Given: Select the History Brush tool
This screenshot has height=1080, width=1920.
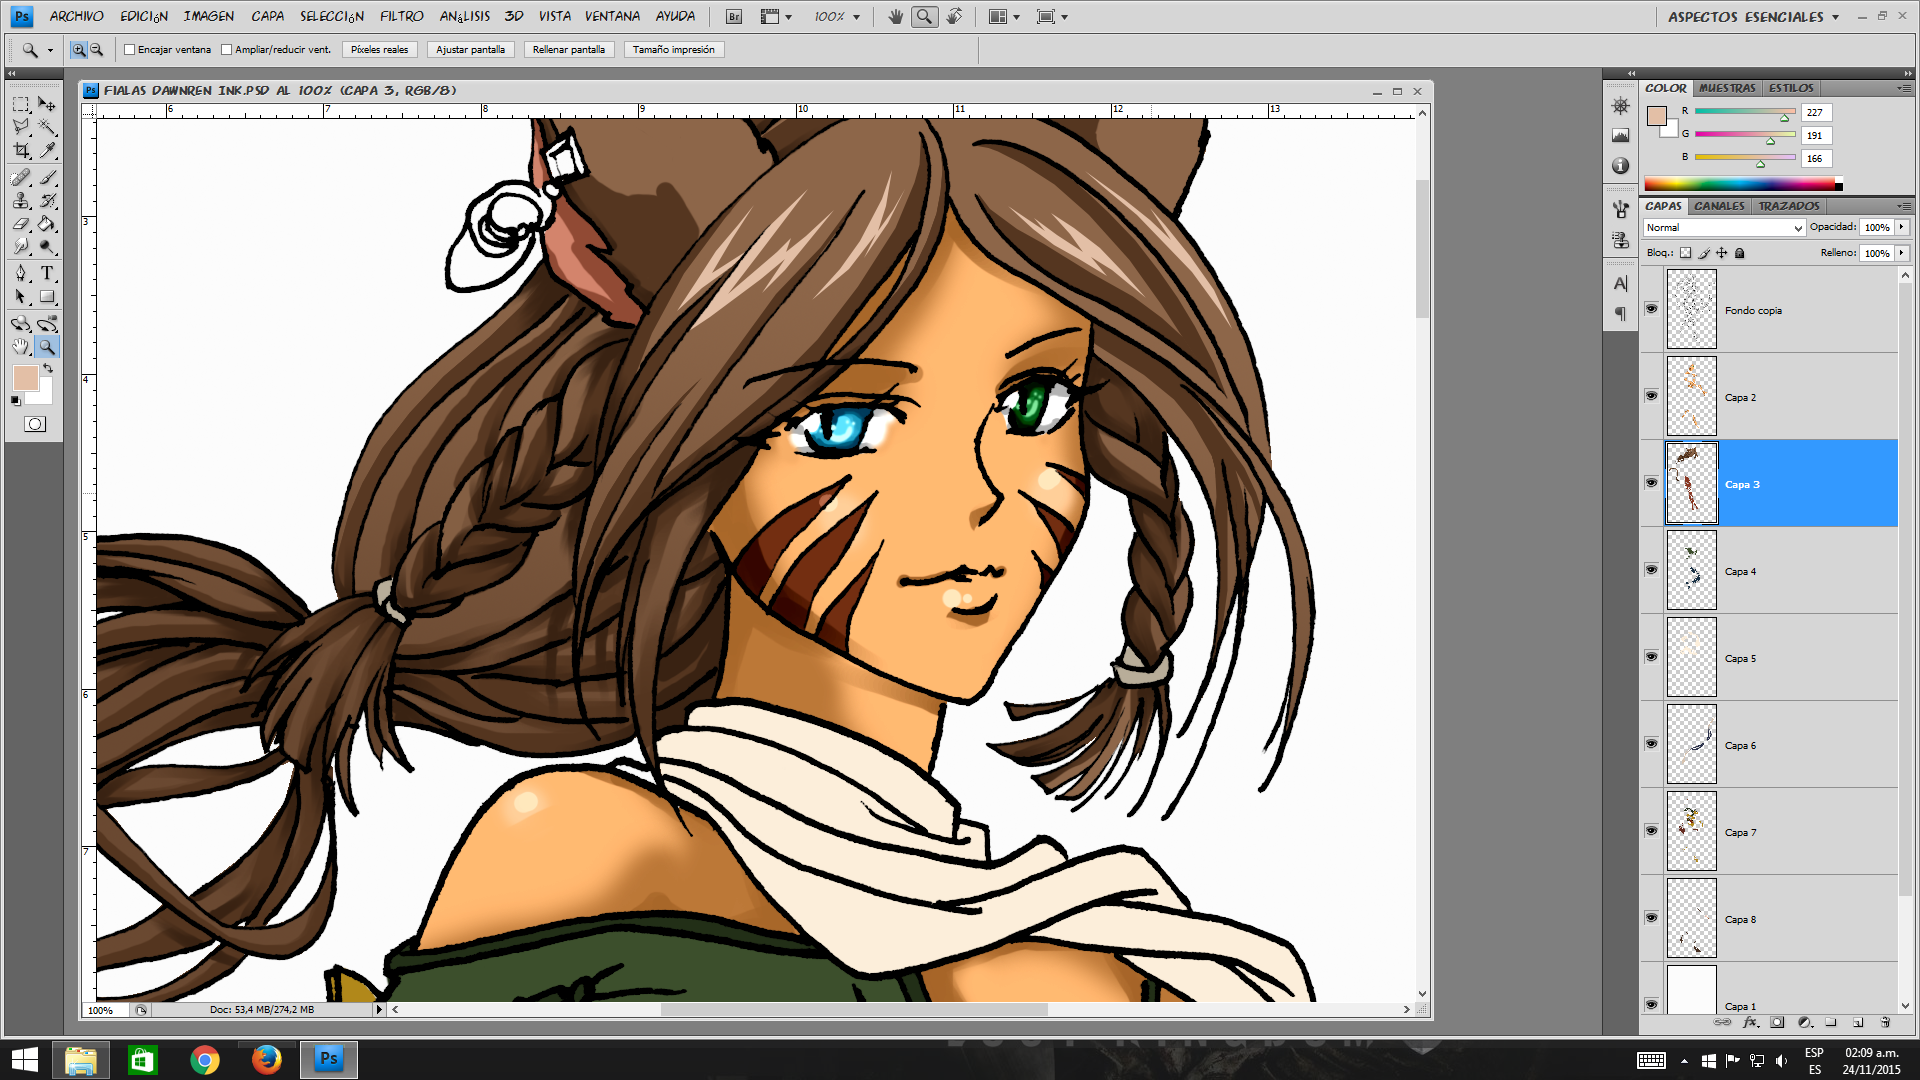Looking at the screenshot, I should tap(46, 201).
